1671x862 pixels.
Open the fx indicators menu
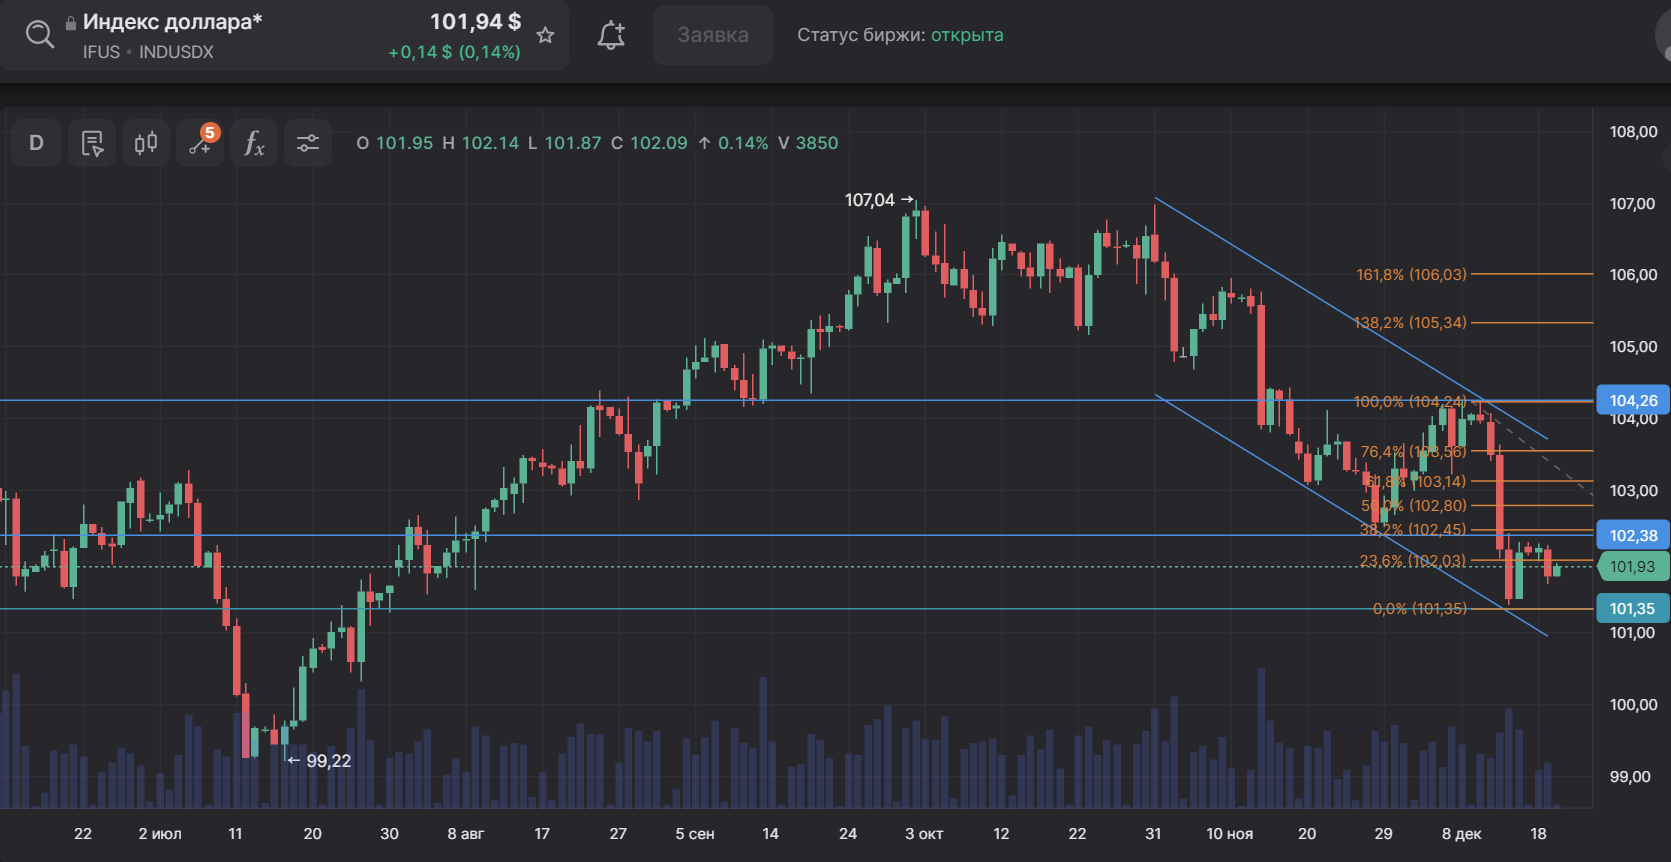point(254,143)
